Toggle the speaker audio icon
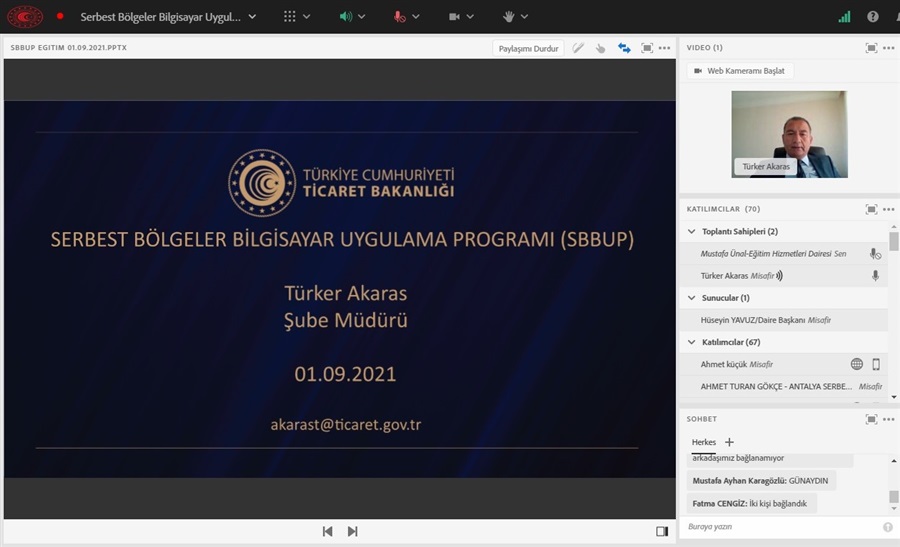Image resolution: width=900 pixels, height=547 pixels. click(x=346, y=17)
